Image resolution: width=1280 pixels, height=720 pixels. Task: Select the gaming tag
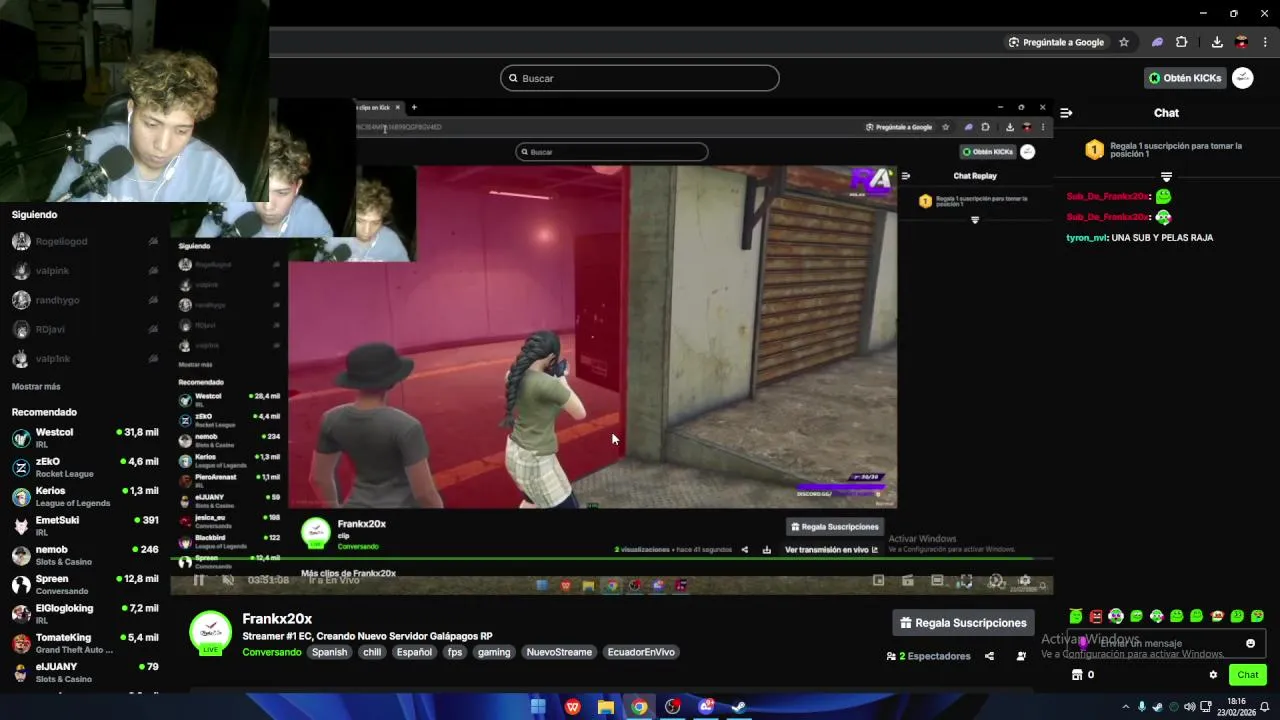click(494, 652)
